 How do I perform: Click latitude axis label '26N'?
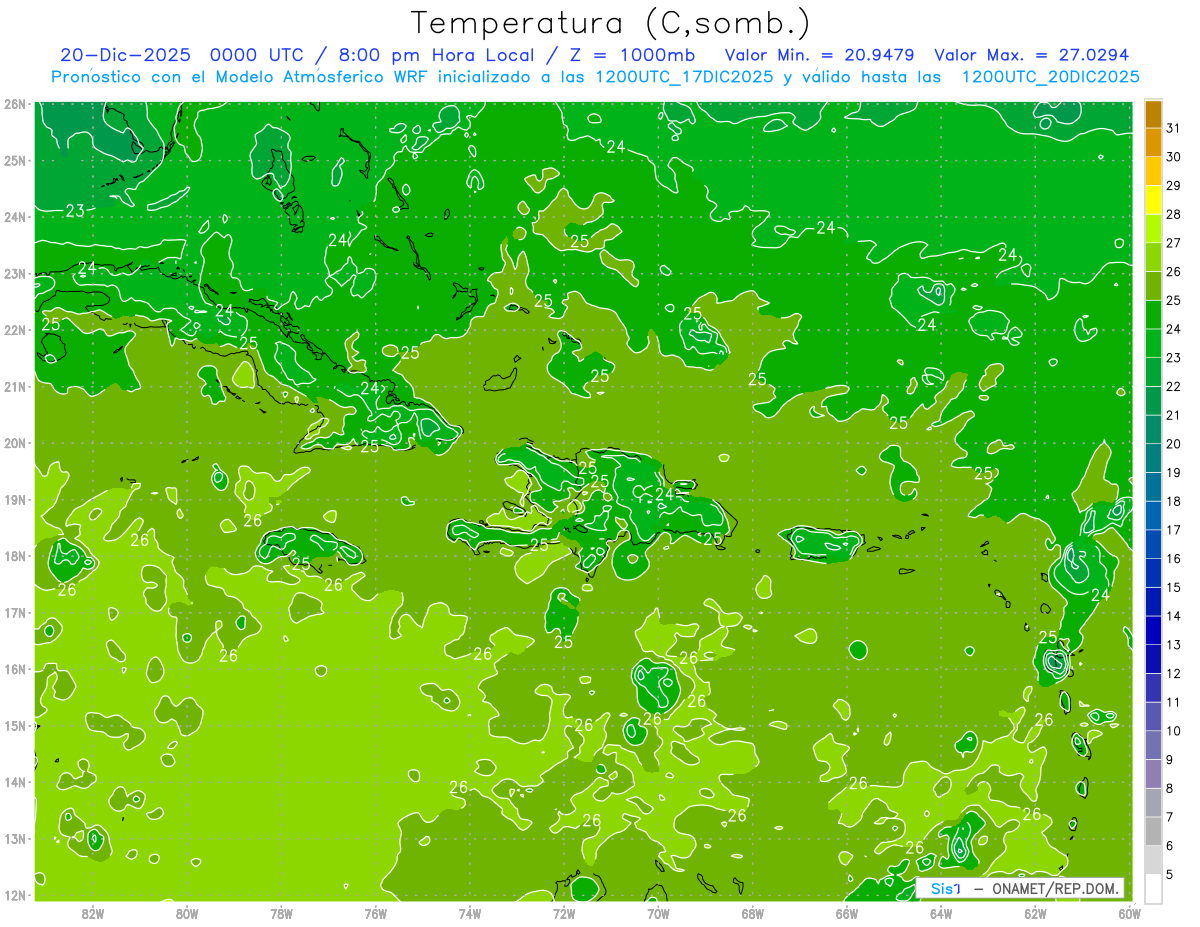point(15,103)
